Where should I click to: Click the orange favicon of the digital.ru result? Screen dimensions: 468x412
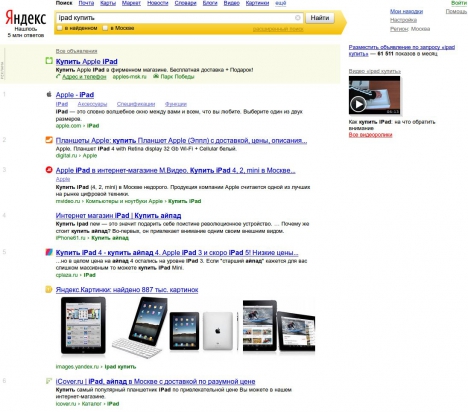49,140
